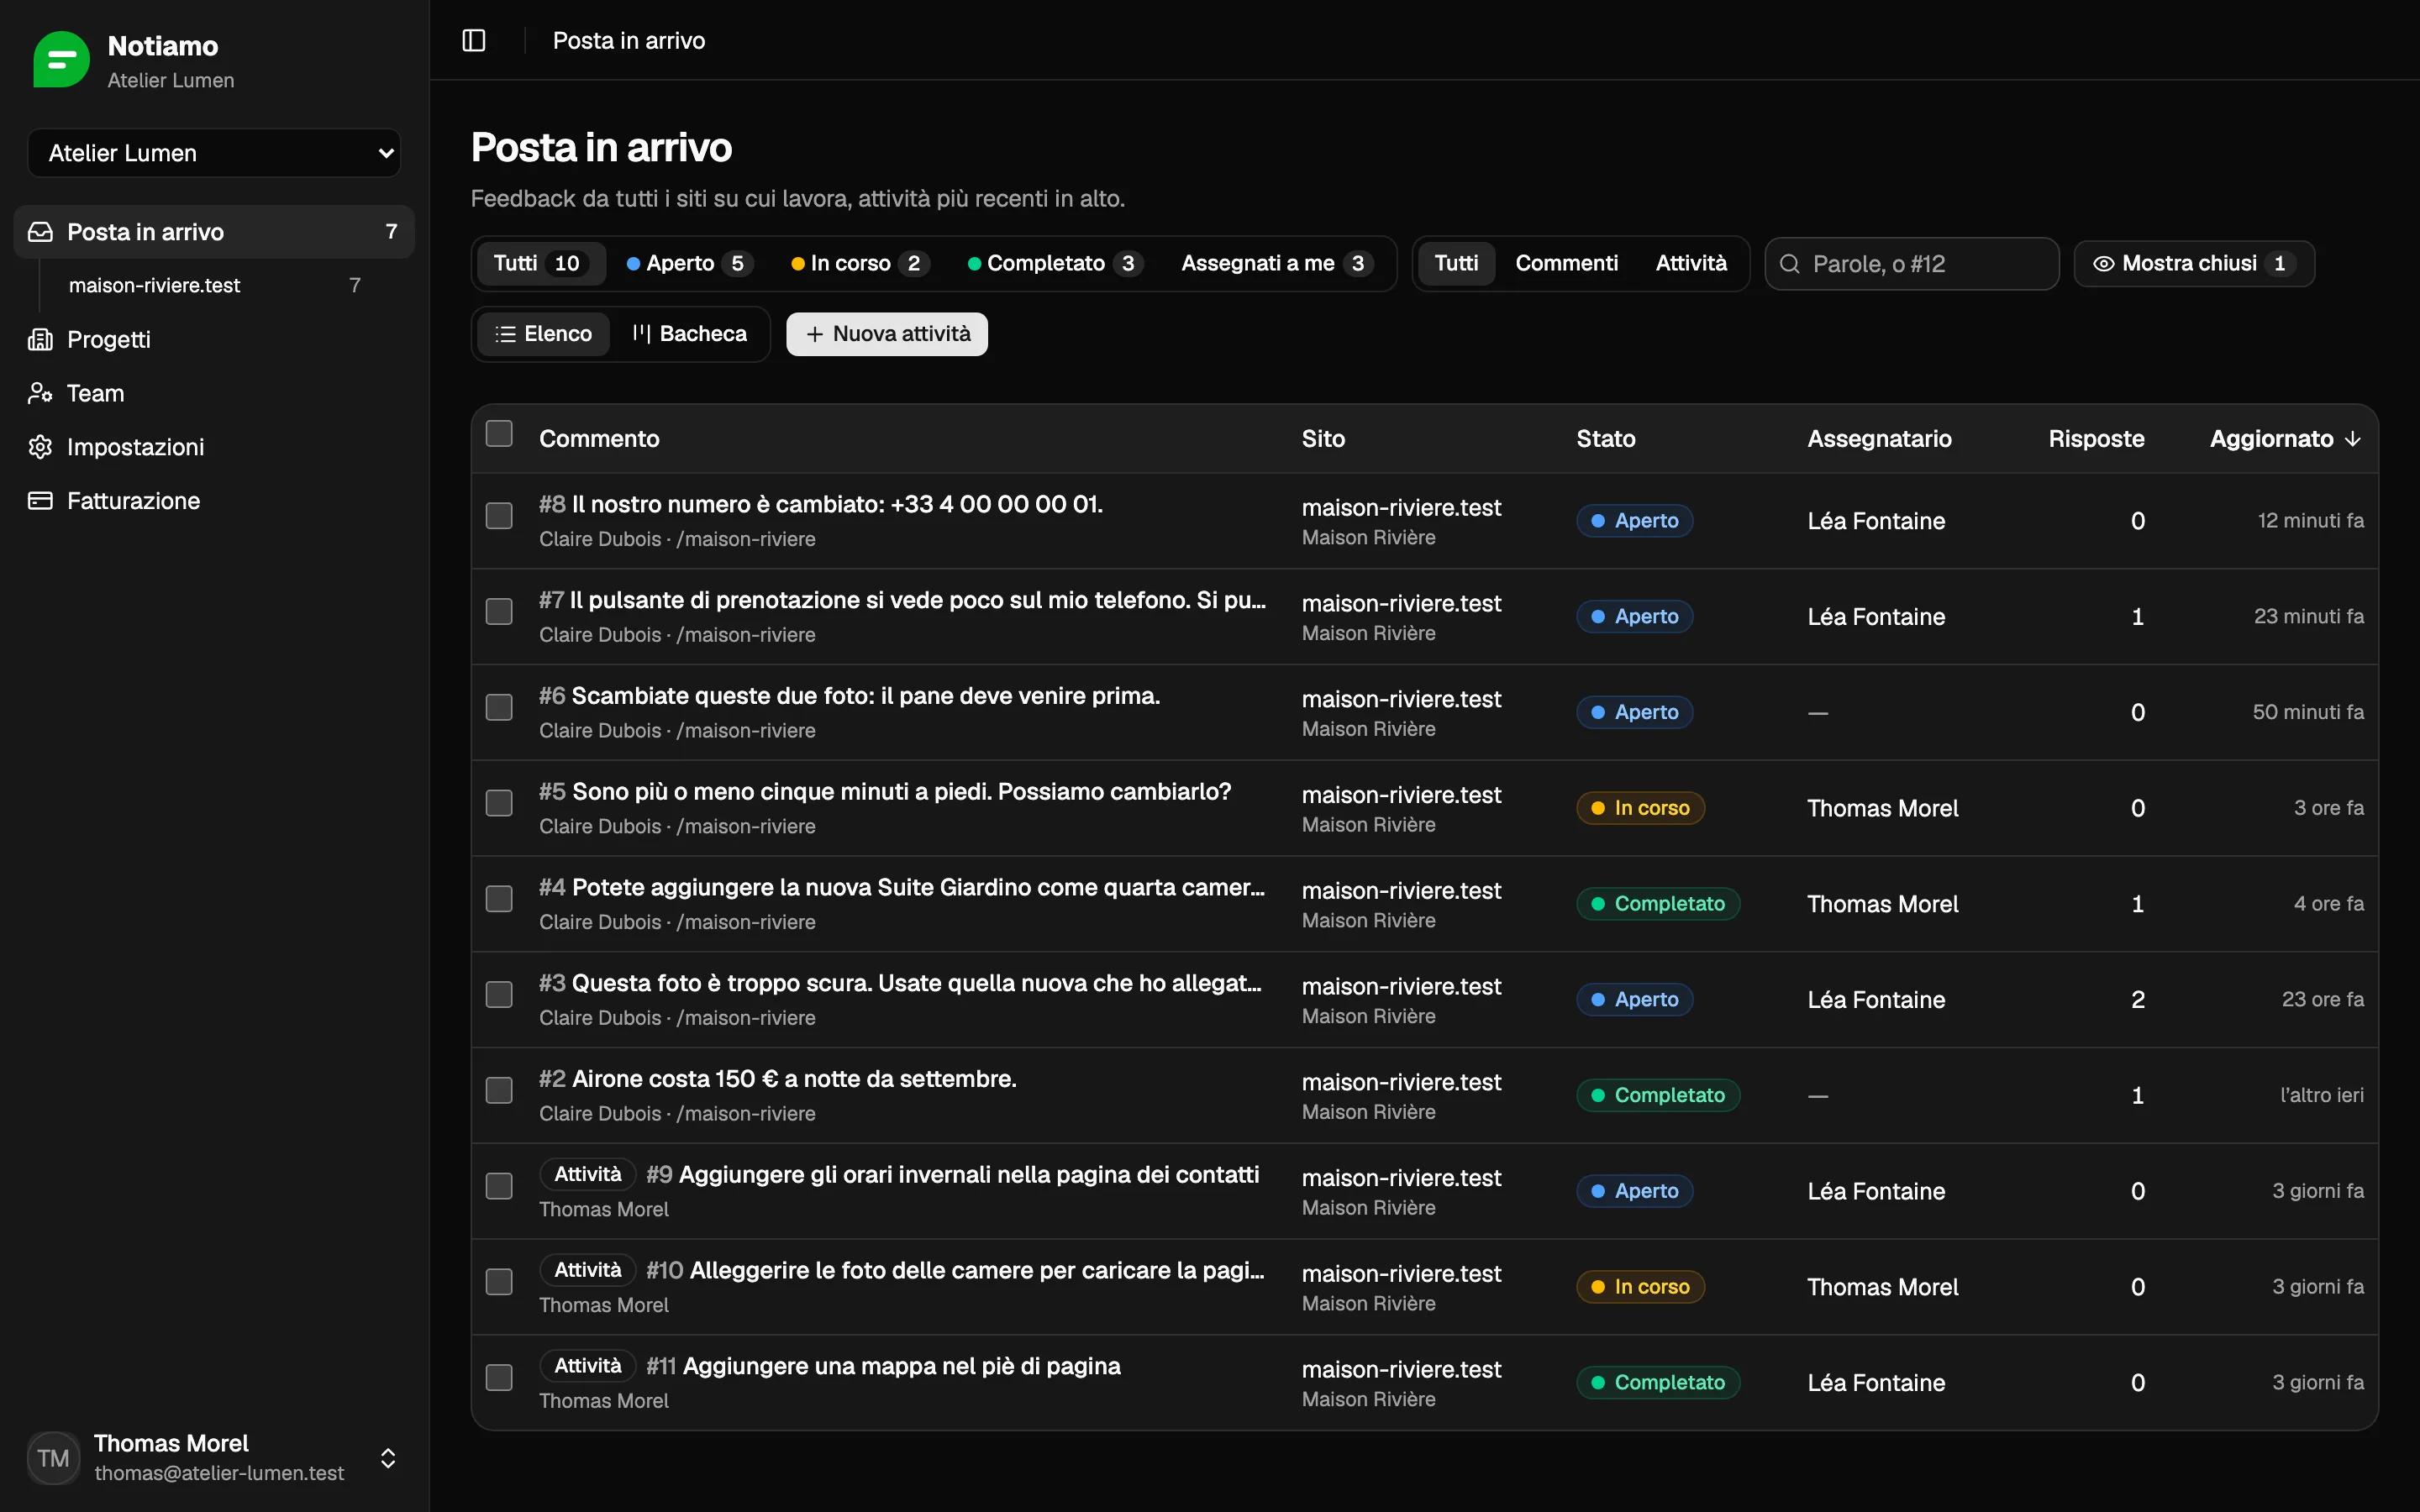The height and width of the screenshot is (1512, 2420).
Task: Toggle Mostra chiusi visibility
Action: pyautogui.click(x=2194, y=263)
